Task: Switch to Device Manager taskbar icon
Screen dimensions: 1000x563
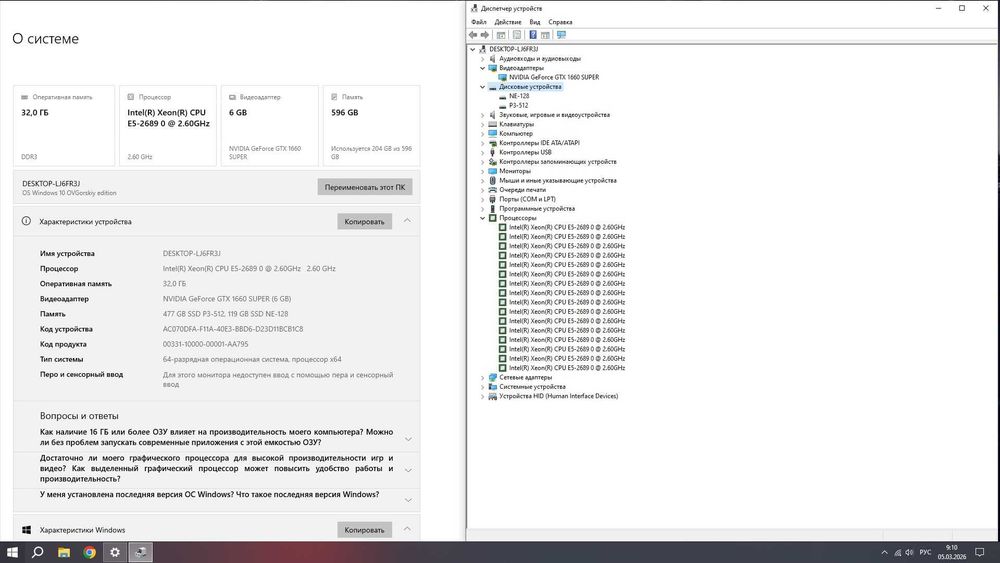Action: pos(140,552)
